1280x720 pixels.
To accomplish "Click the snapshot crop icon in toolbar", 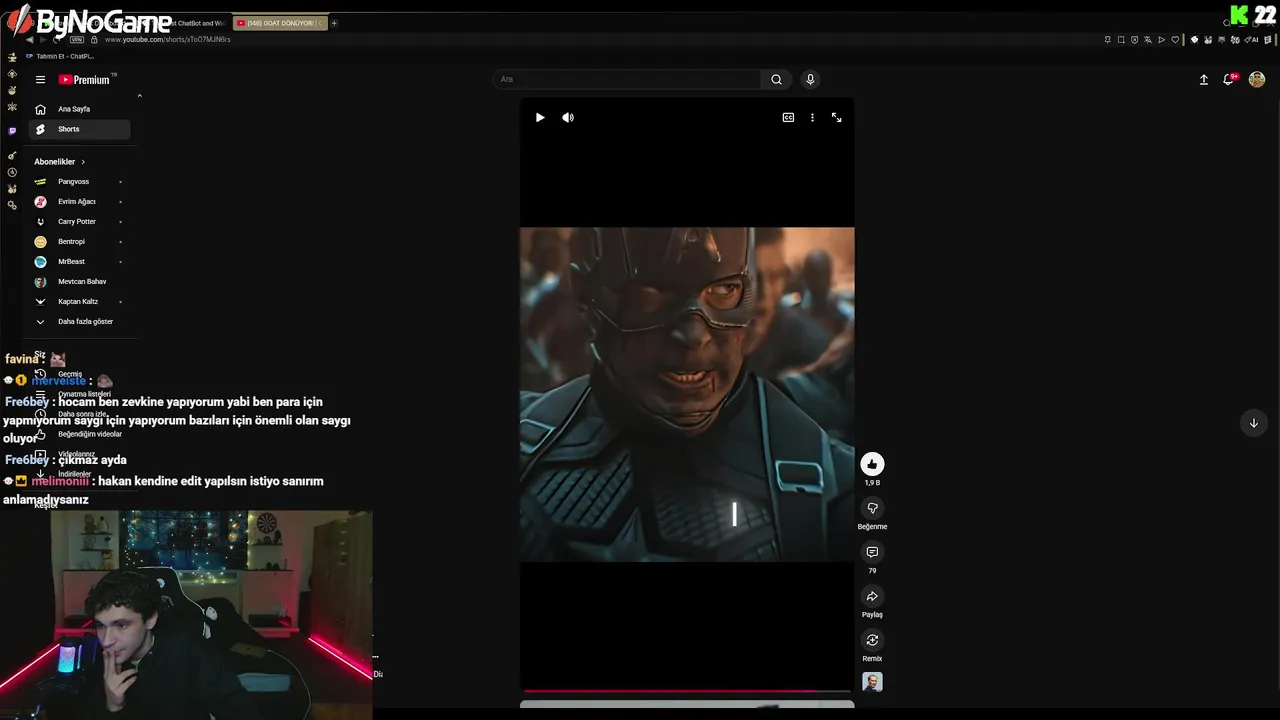I will pos(1121,40).
